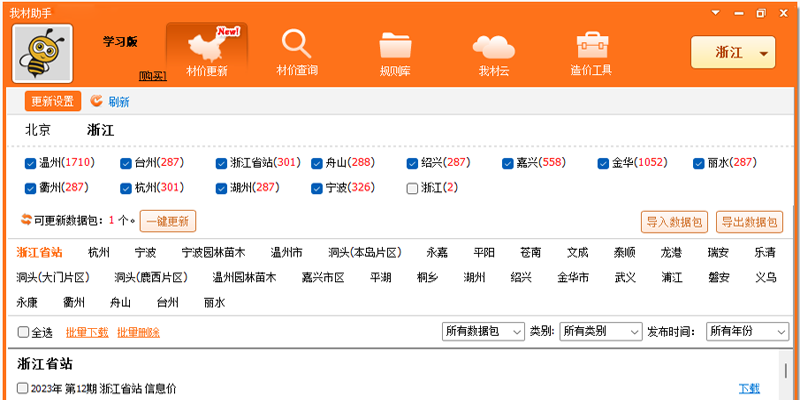The image size is (800, 400).
Task: Select the 磐安 tab
Action: 718,278
